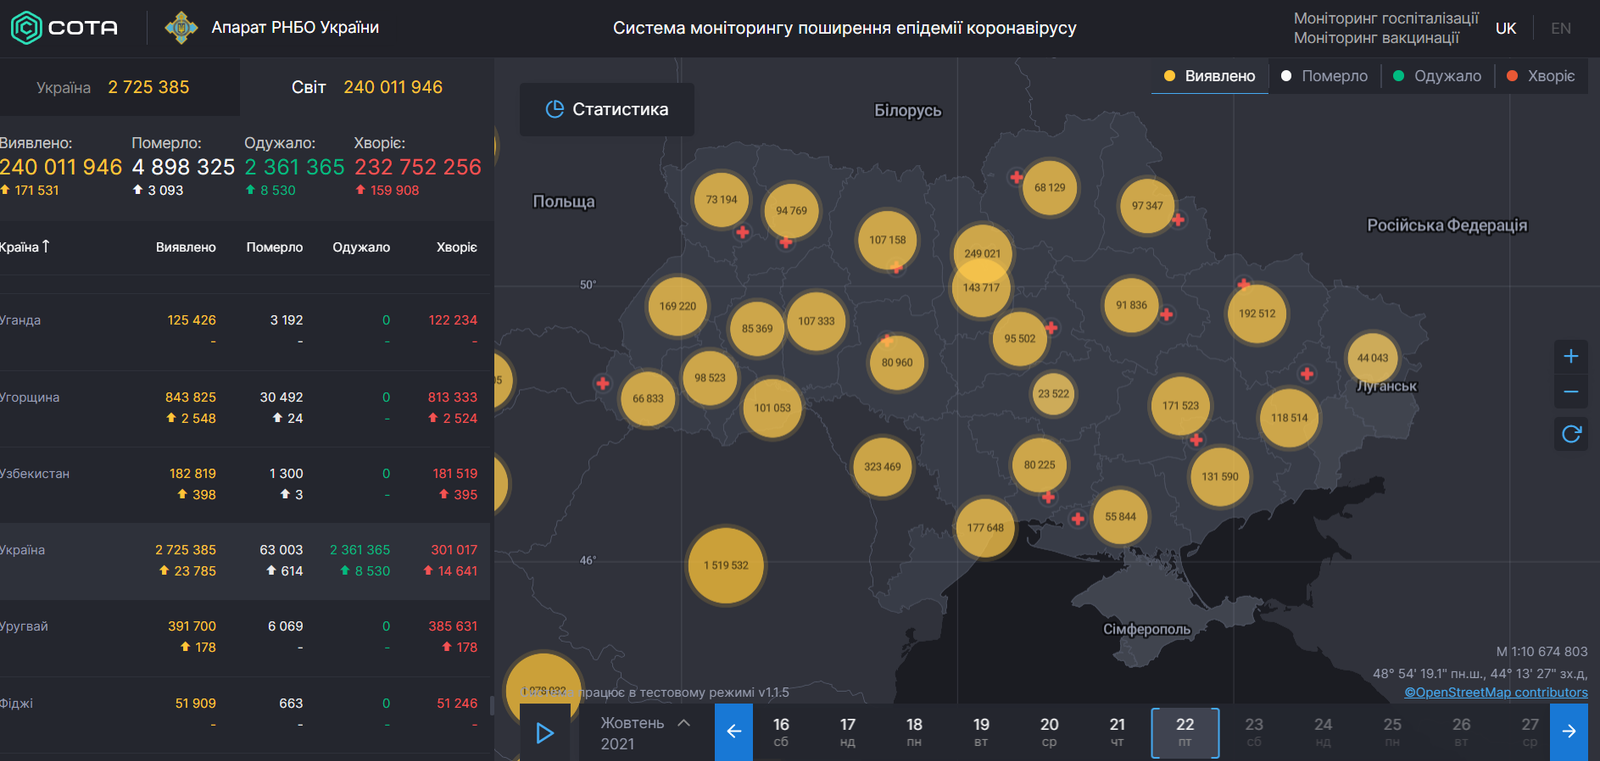Switch to the Україна tab
The width and height of the screenshot is (1600, 761).
tap(112, 87)
